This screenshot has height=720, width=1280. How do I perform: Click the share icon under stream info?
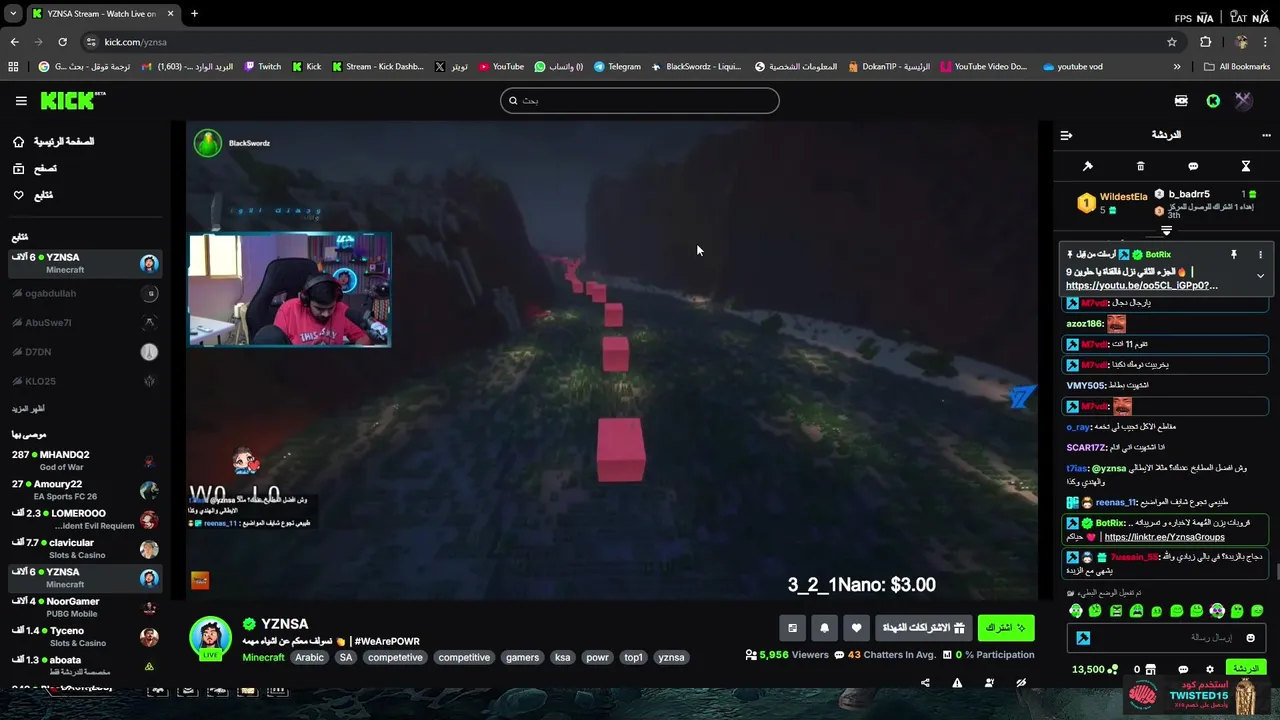(925, 683)
